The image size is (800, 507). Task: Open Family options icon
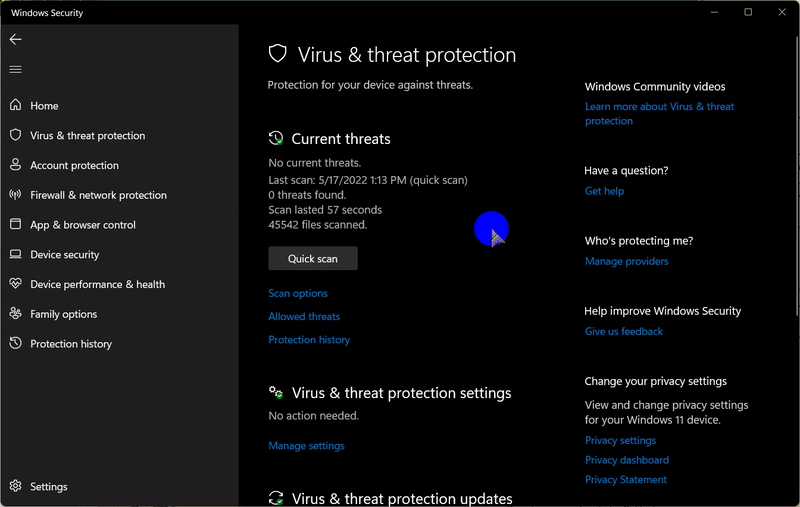pyautogui.click(x=15, y=314)
